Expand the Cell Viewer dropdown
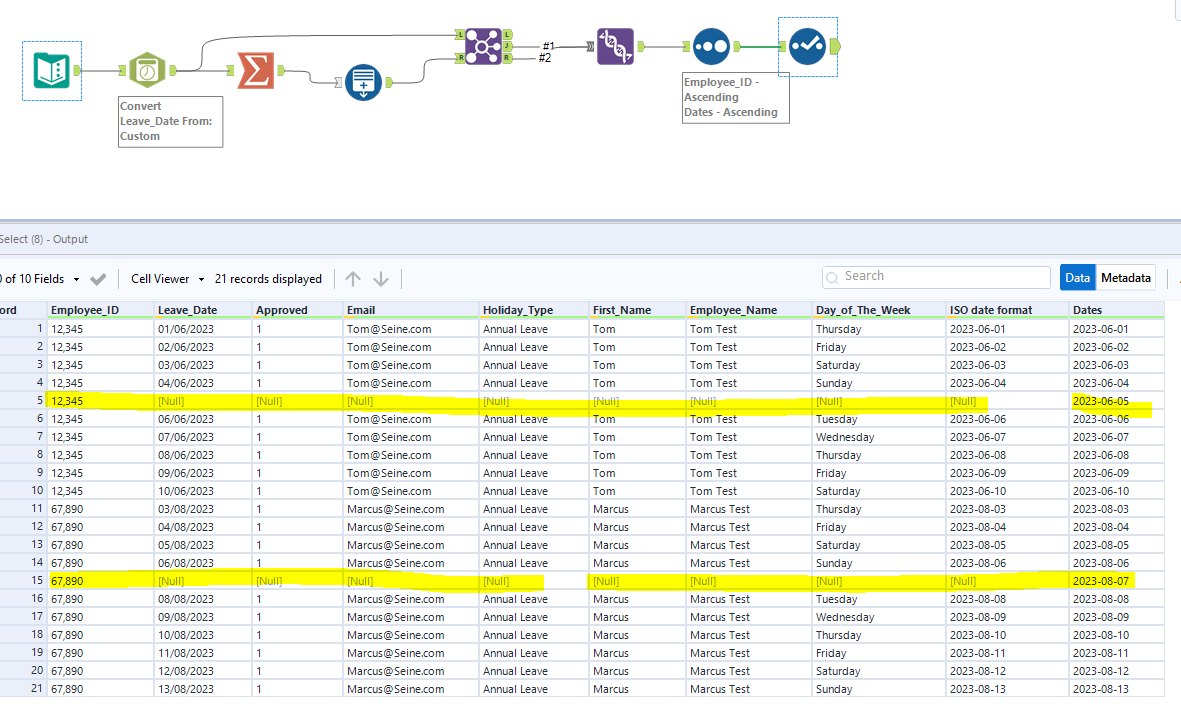Viewport: 1181px width, 717px height. [x=167, y=279]
